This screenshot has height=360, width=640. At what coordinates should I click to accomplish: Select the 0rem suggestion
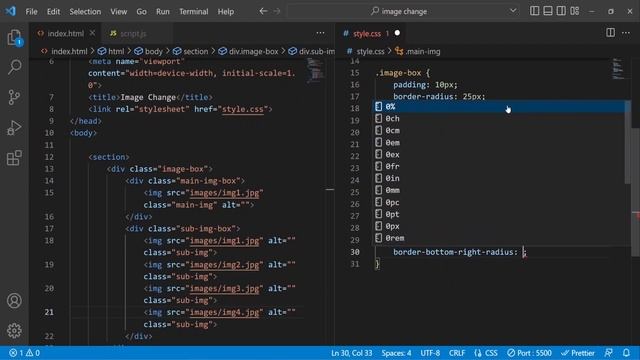pos(500,238)
